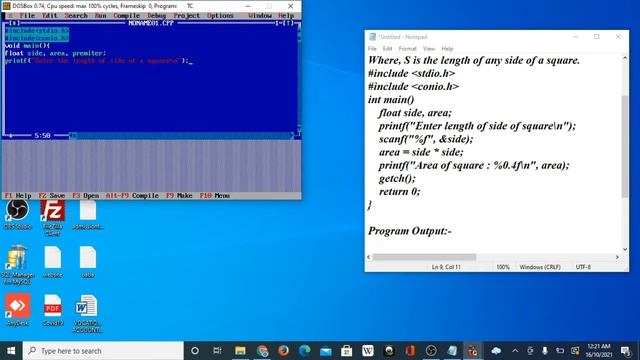This screenshot has width=640, height=360.
Task: Switch to DOSBox in taskbar
Action: [x=473, y=351]
